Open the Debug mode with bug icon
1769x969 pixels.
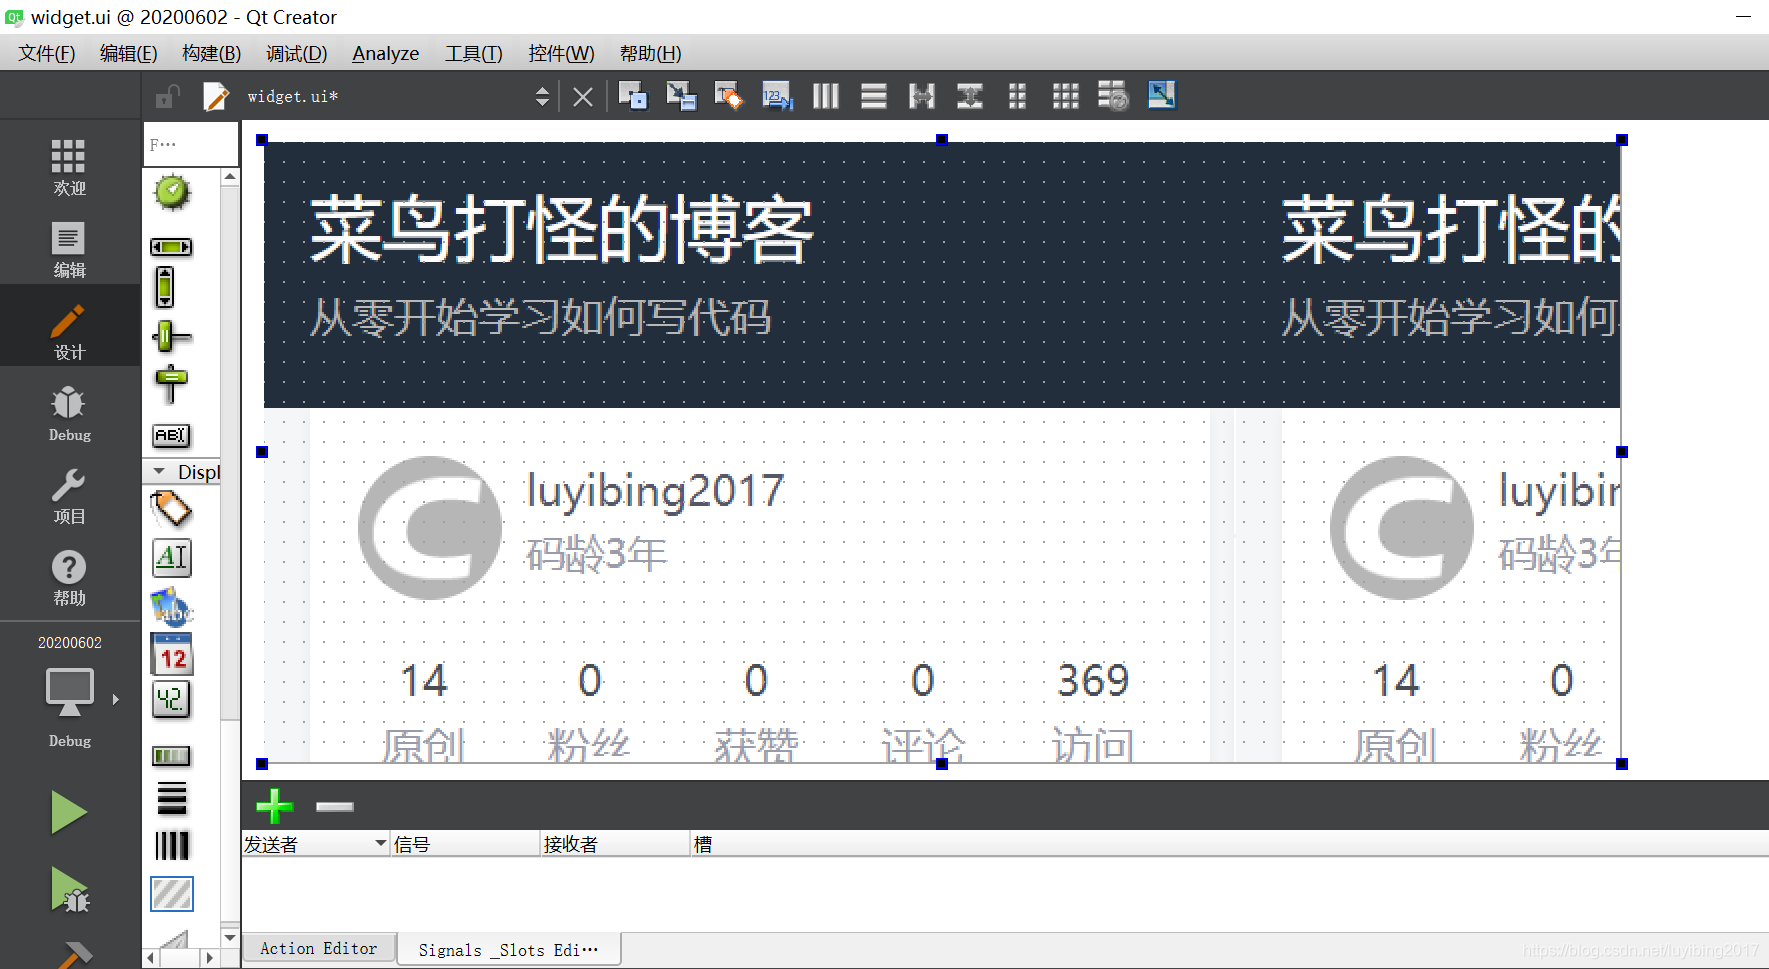point(69,413)
